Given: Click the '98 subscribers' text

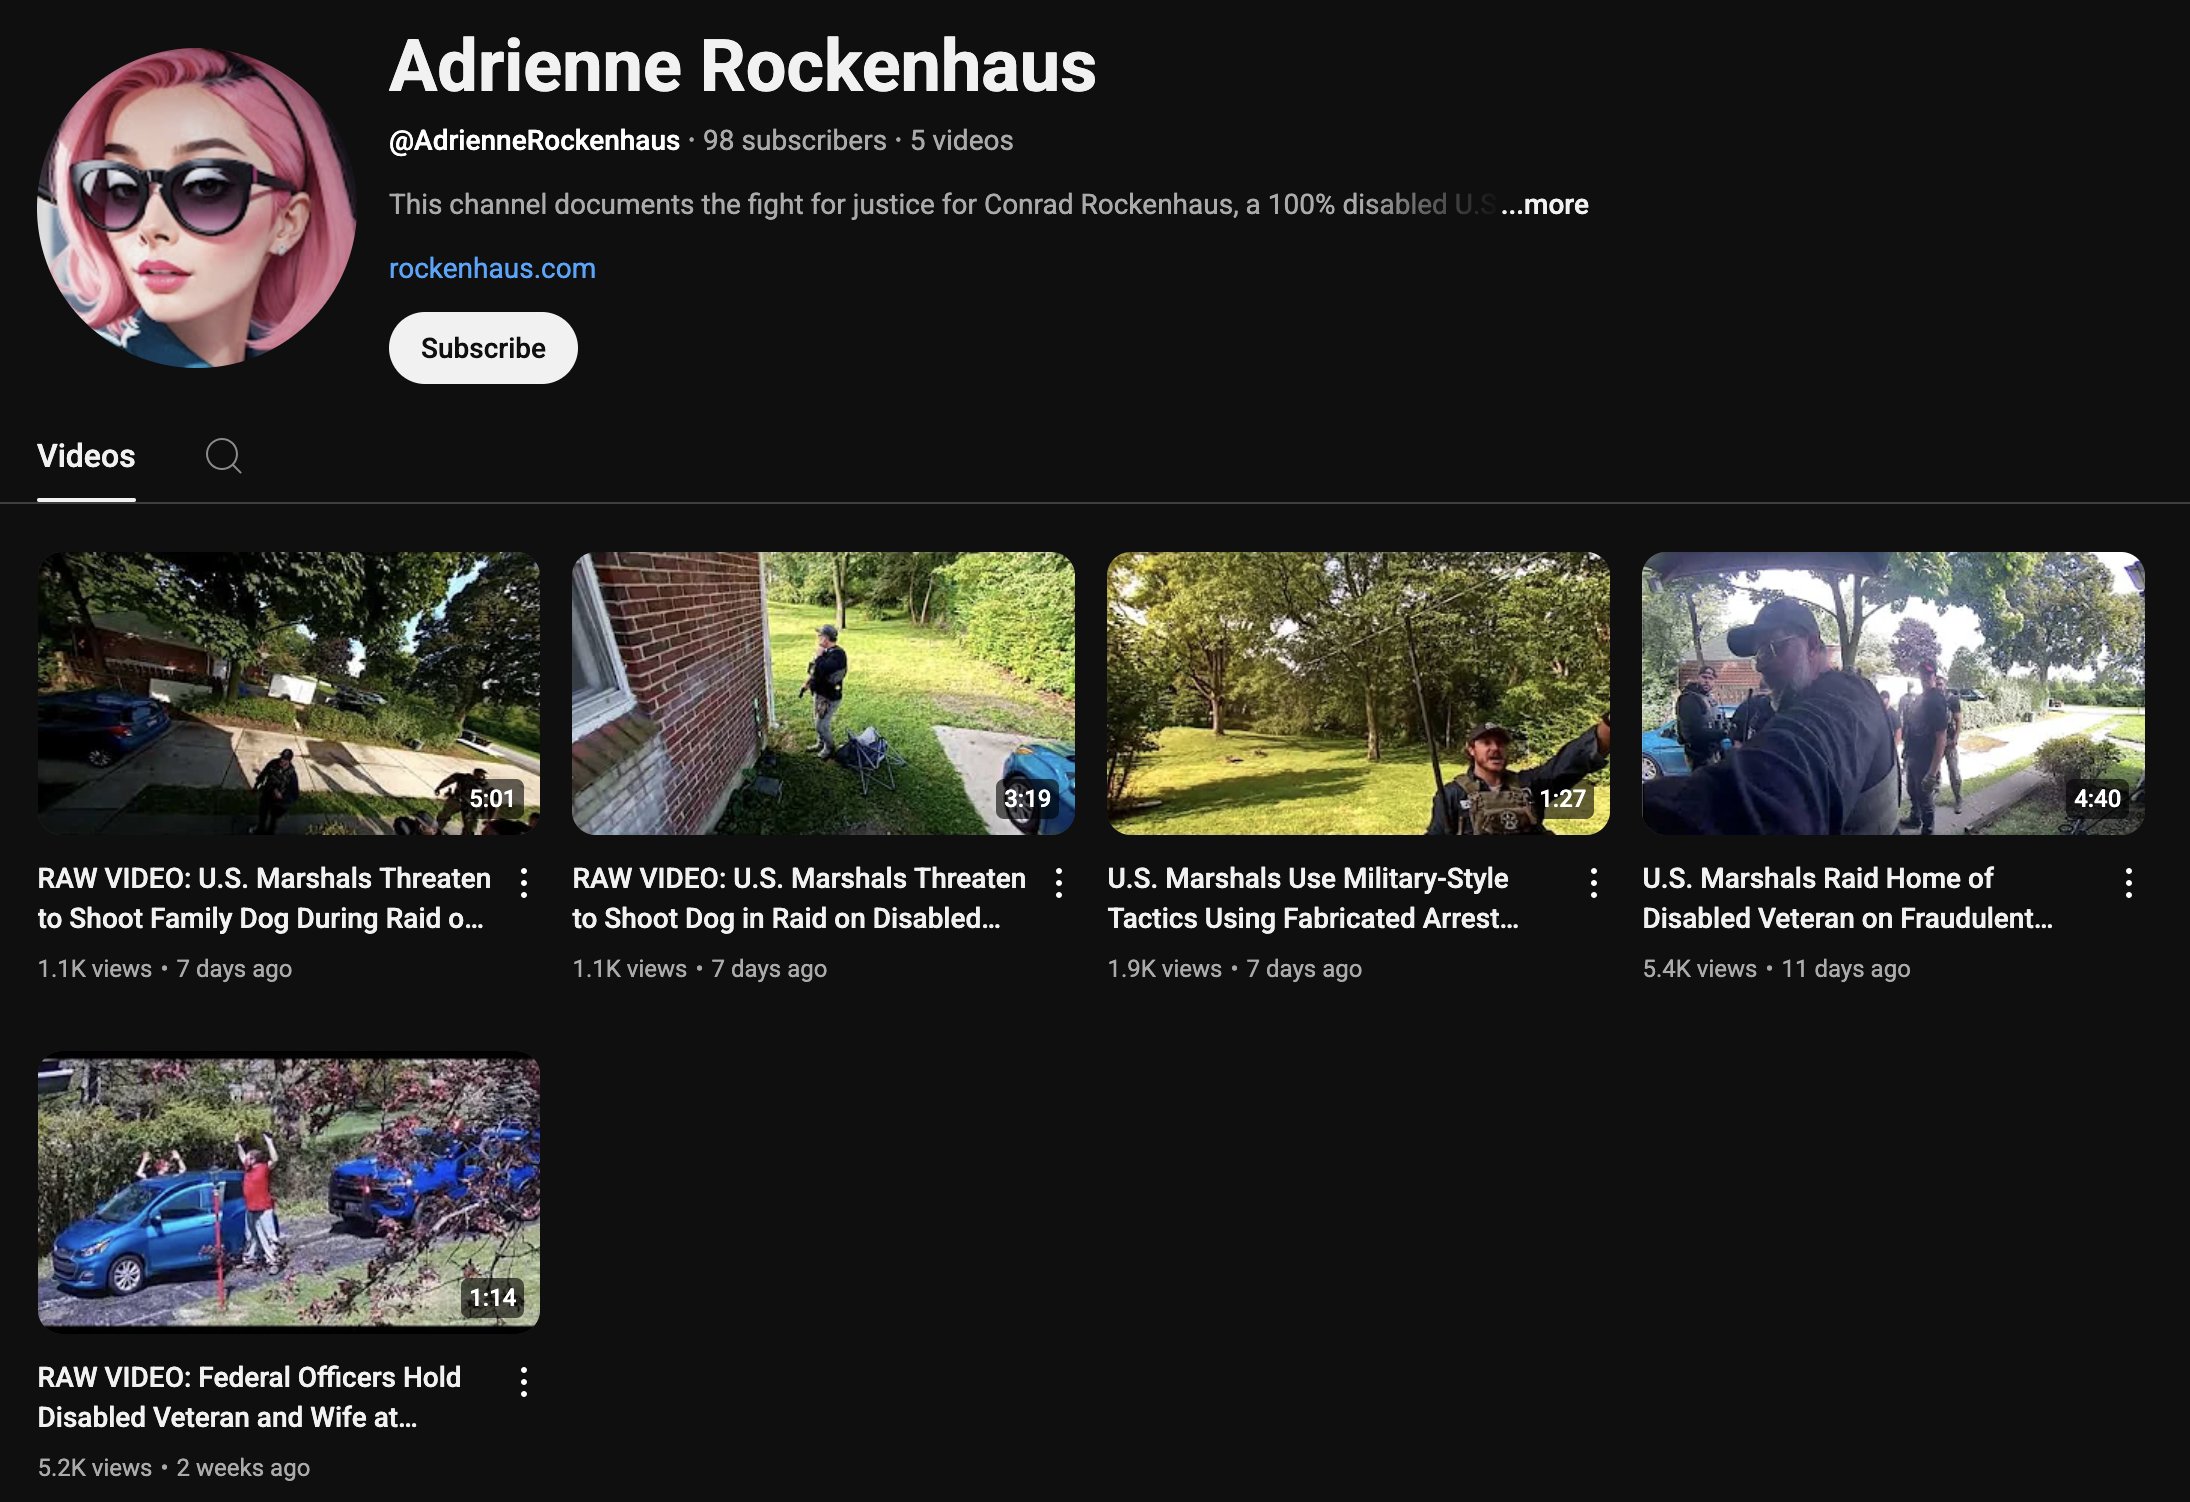Looking at the screenshot, I should 795,140.
